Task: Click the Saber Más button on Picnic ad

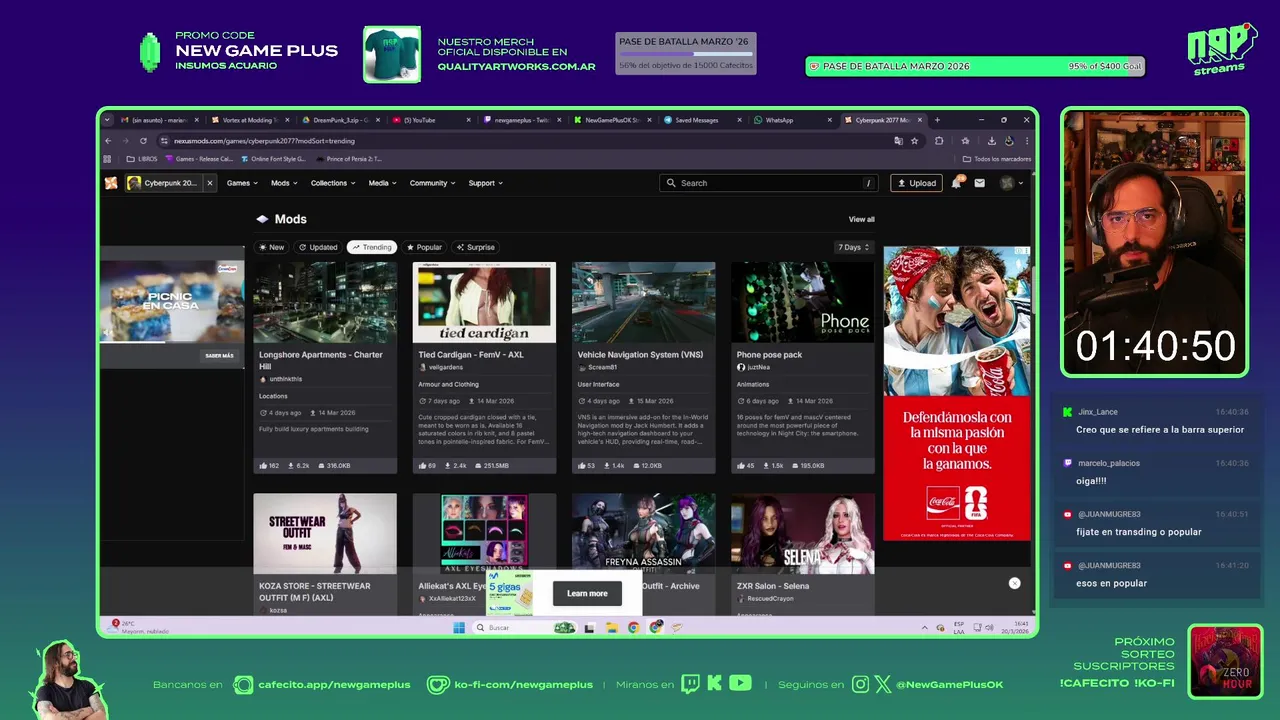Action: tap(219, 355)
